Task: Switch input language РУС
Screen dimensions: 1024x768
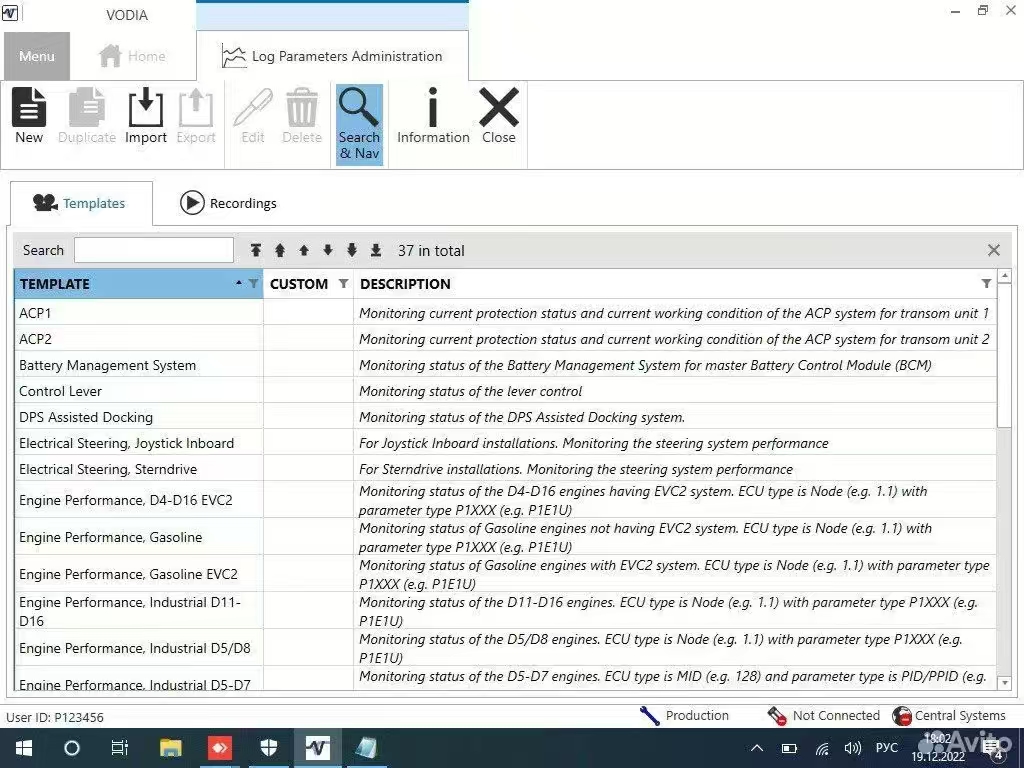Action: click(x=886, y=748)
